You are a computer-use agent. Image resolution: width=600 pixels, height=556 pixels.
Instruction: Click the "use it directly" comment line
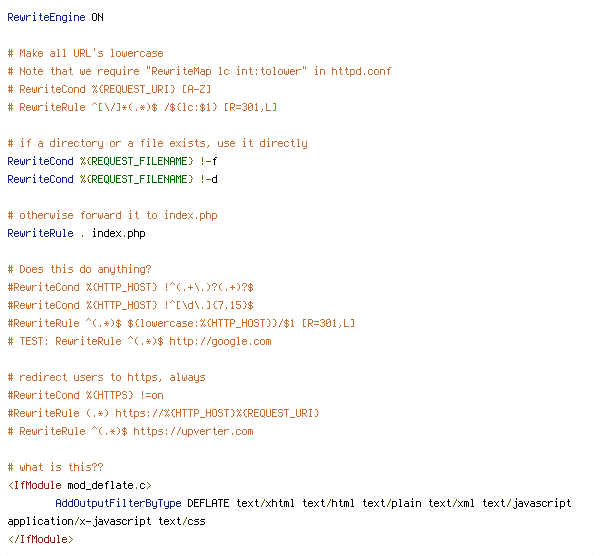(157, 143)
